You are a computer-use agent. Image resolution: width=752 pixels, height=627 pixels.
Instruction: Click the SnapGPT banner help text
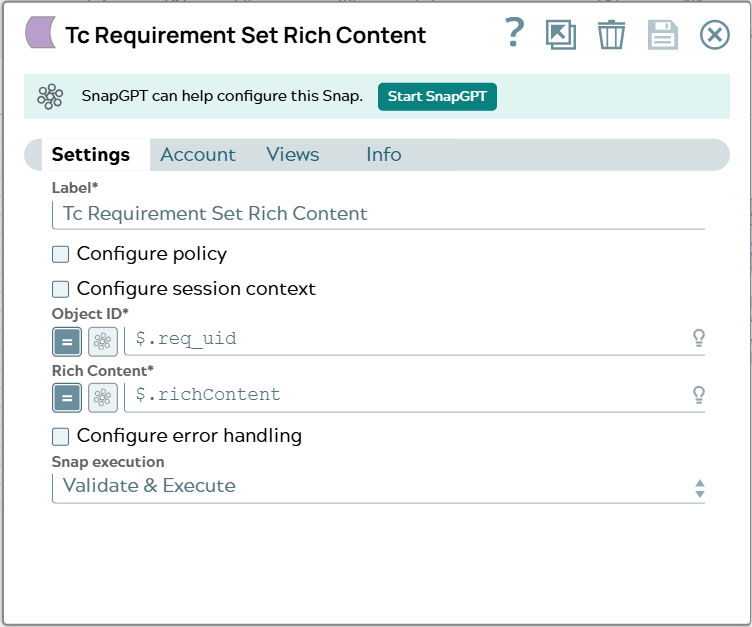222,96
